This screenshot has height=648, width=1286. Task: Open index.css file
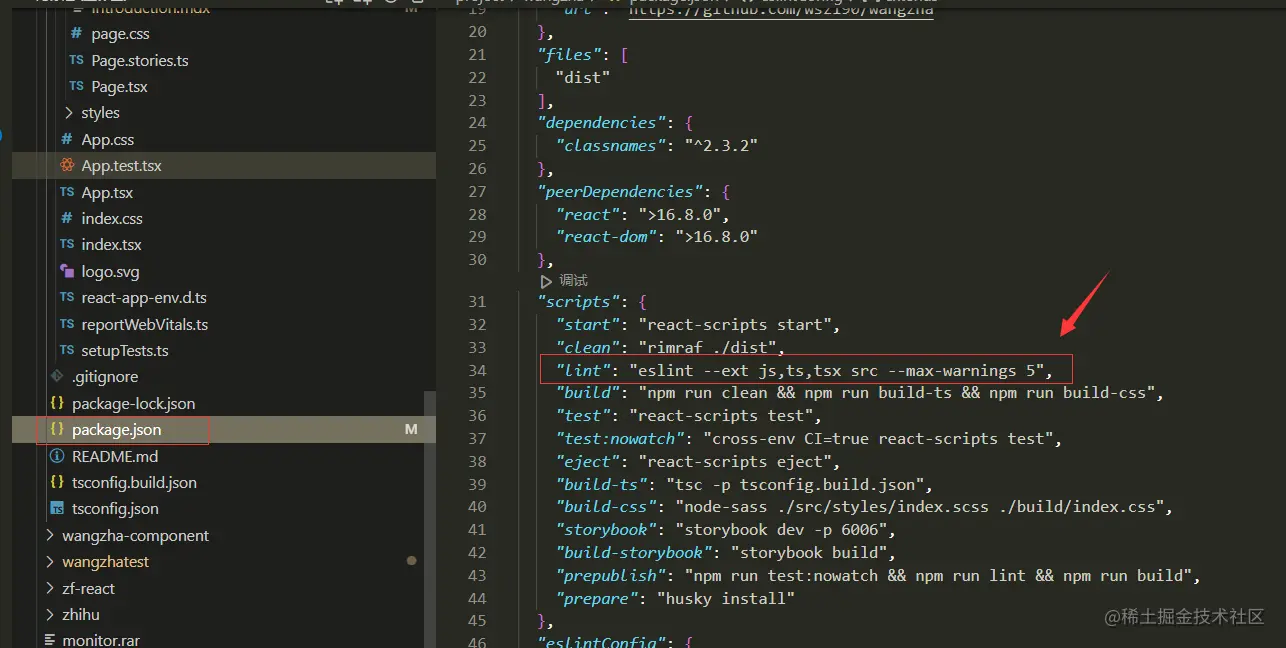point(112,218)
